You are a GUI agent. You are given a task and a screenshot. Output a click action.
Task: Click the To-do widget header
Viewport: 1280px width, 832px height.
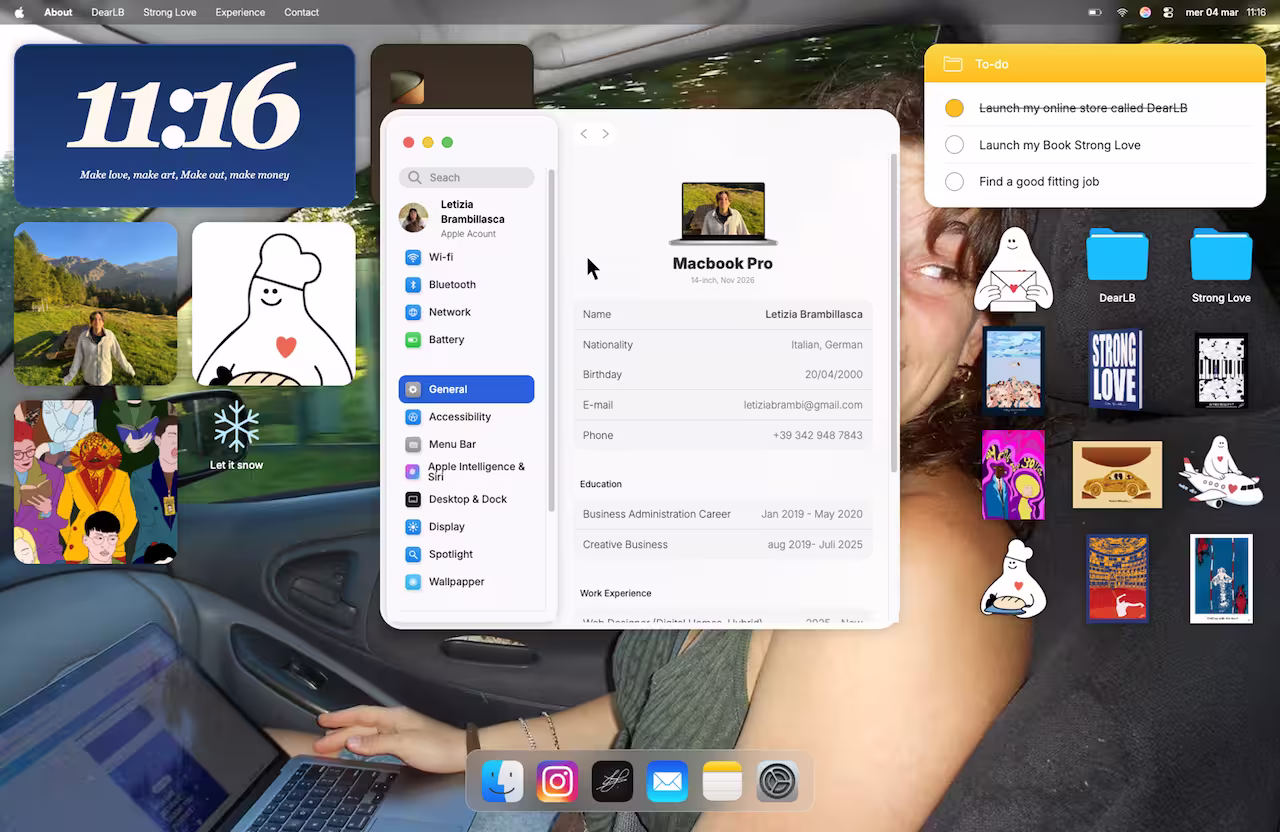1095,64
